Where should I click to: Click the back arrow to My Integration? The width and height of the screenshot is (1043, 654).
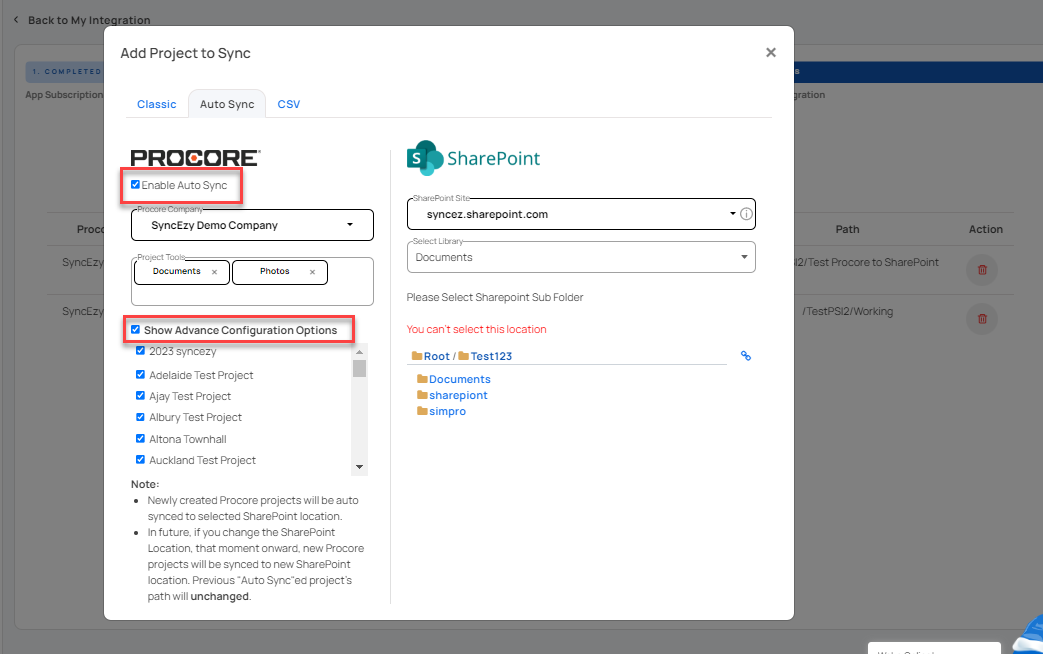coord(16,20)
